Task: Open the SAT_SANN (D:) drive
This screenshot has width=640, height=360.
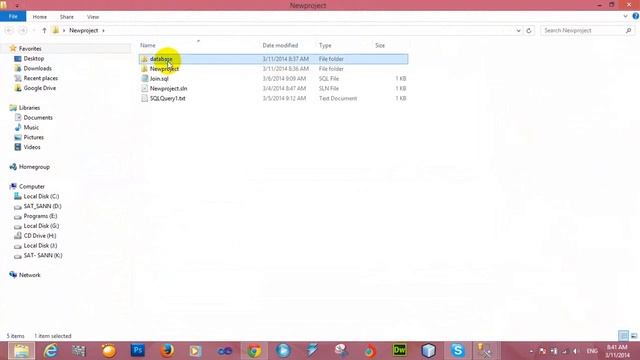Action: pyautogui.click(x=42, y=206)
